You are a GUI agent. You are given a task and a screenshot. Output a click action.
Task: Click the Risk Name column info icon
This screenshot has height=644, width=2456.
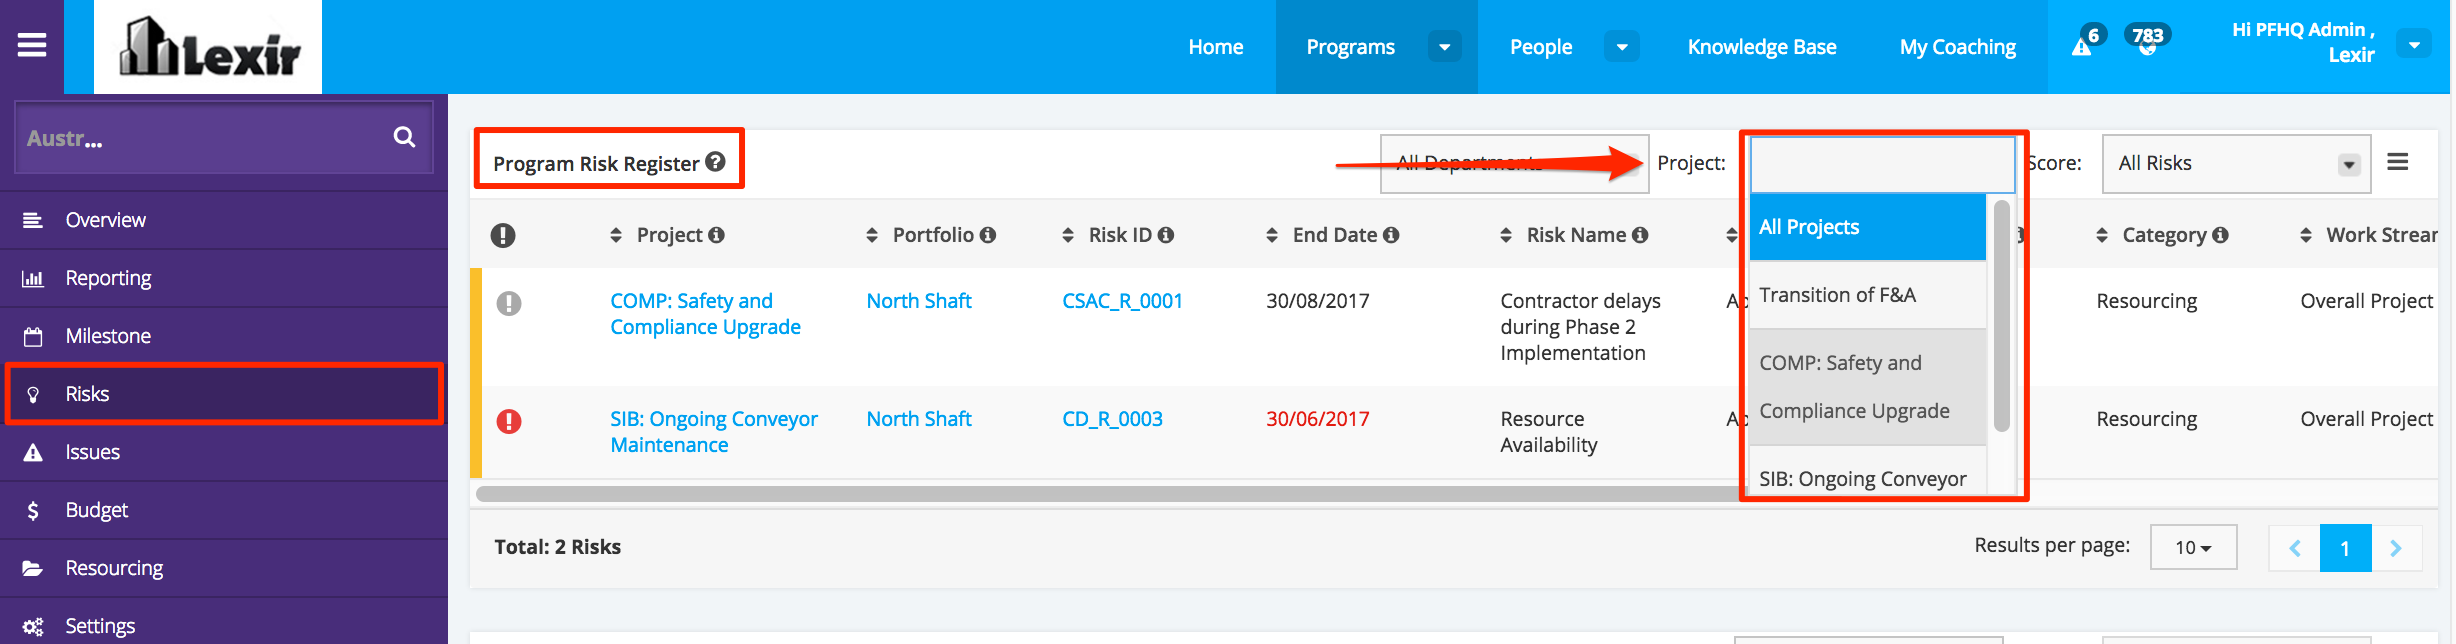[1640, 235]
